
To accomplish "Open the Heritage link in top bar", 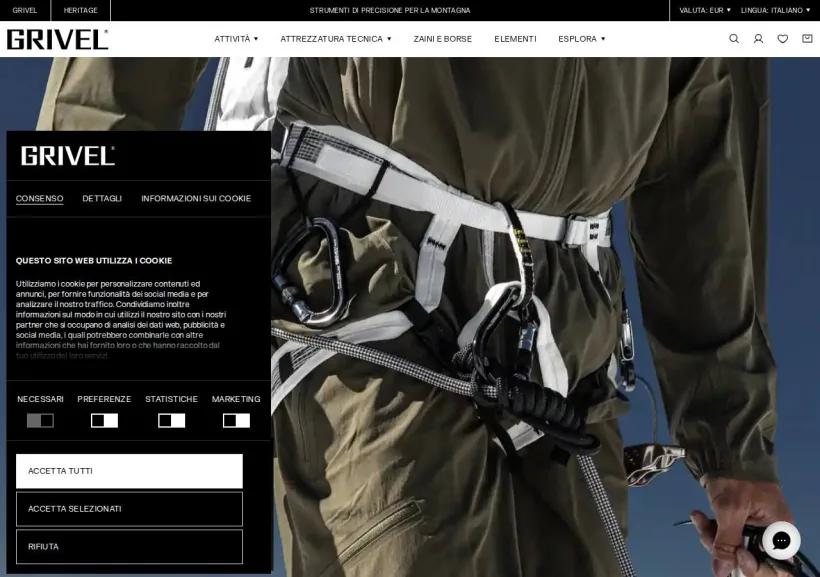I will 81,10.
